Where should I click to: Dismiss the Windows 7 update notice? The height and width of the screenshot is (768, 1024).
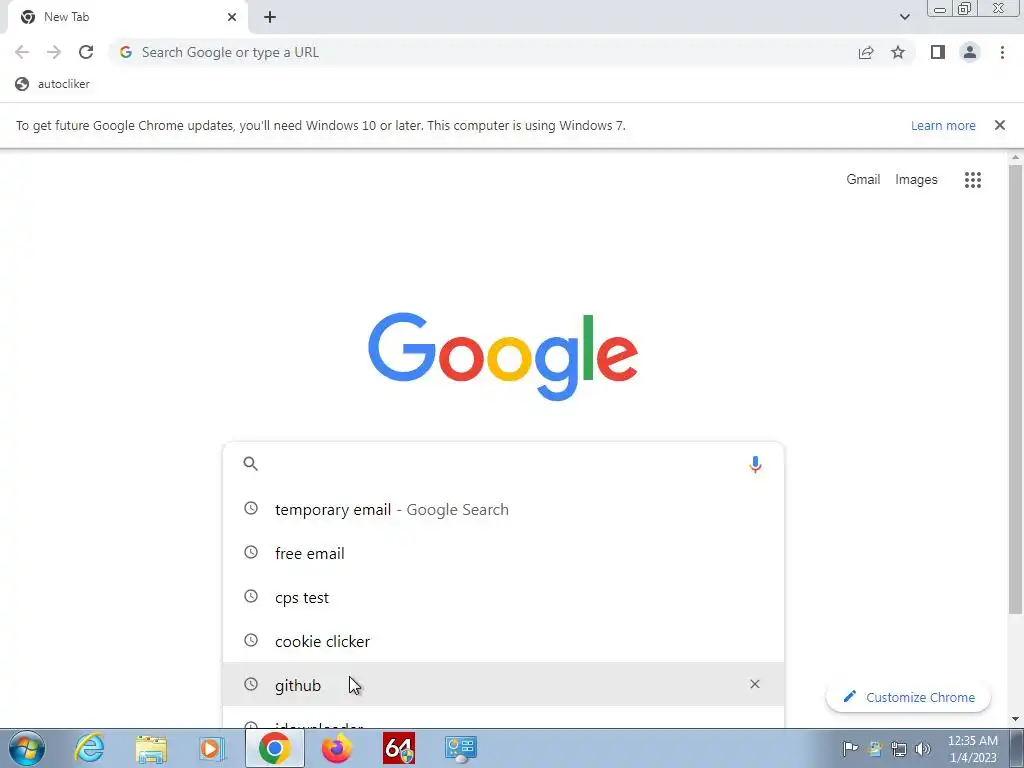tap(1000, 125)
